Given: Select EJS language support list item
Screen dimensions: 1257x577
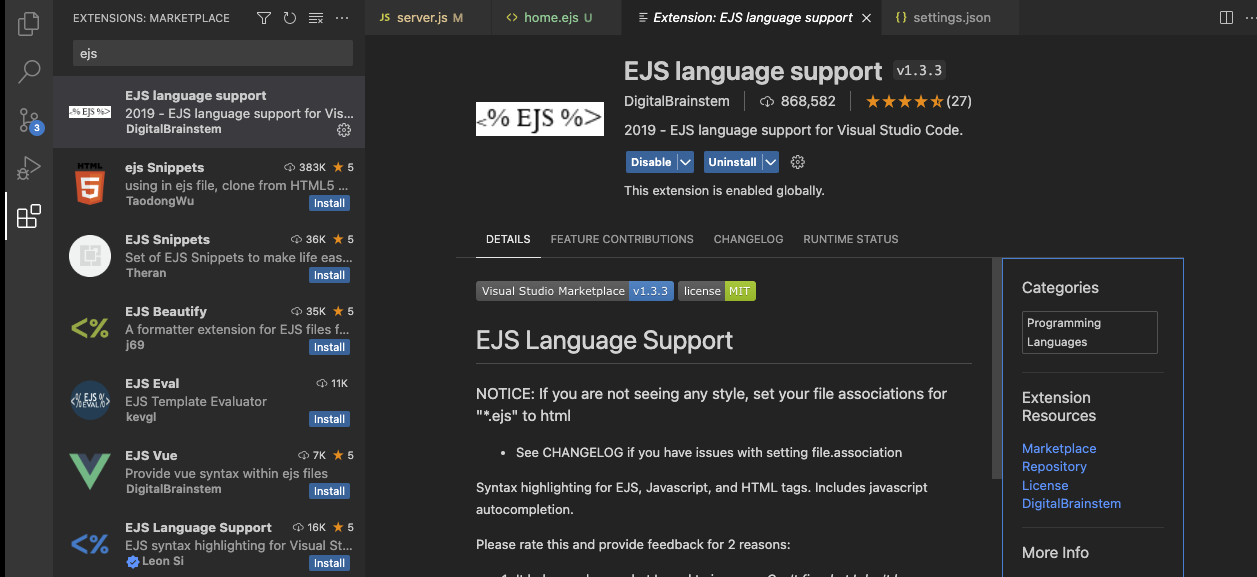Looking at the screenshot, I should click(x=209, y=113).
